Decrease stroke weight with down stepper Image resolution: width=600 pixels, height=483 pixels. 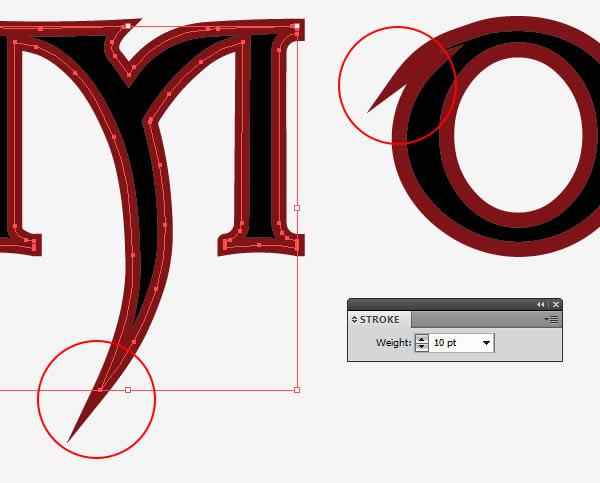tap(422, 347)
